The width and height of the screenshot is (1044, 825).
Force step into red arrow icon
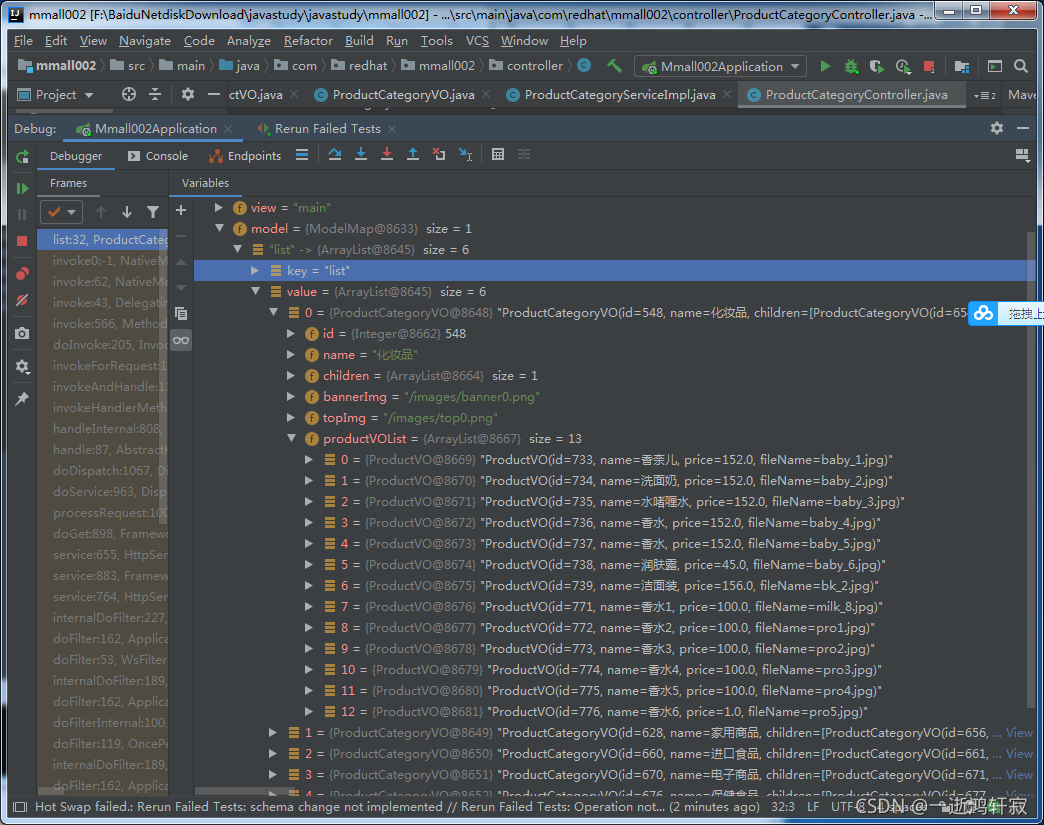(x=386, y=154)
